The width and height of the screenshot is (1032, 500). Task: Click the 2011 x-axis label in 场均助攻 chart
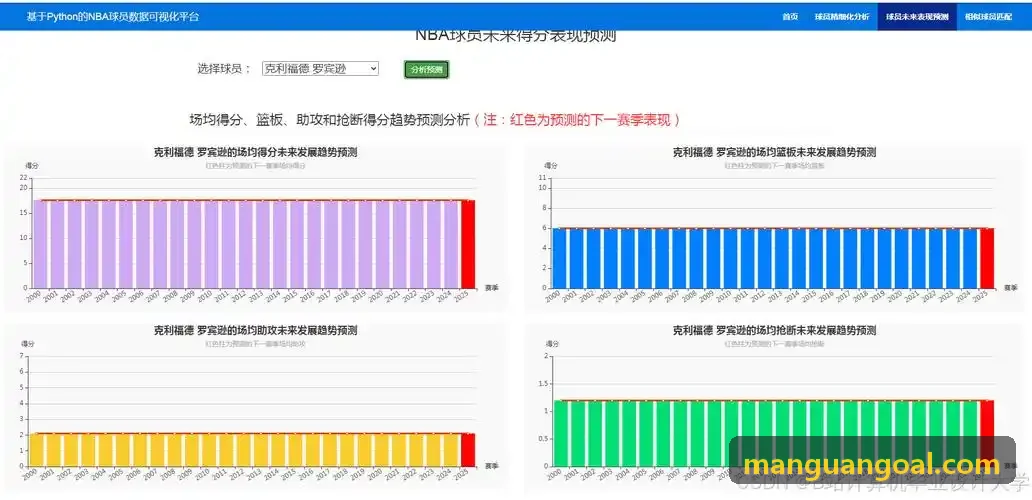pyautogui.click(x=222, y=474)
